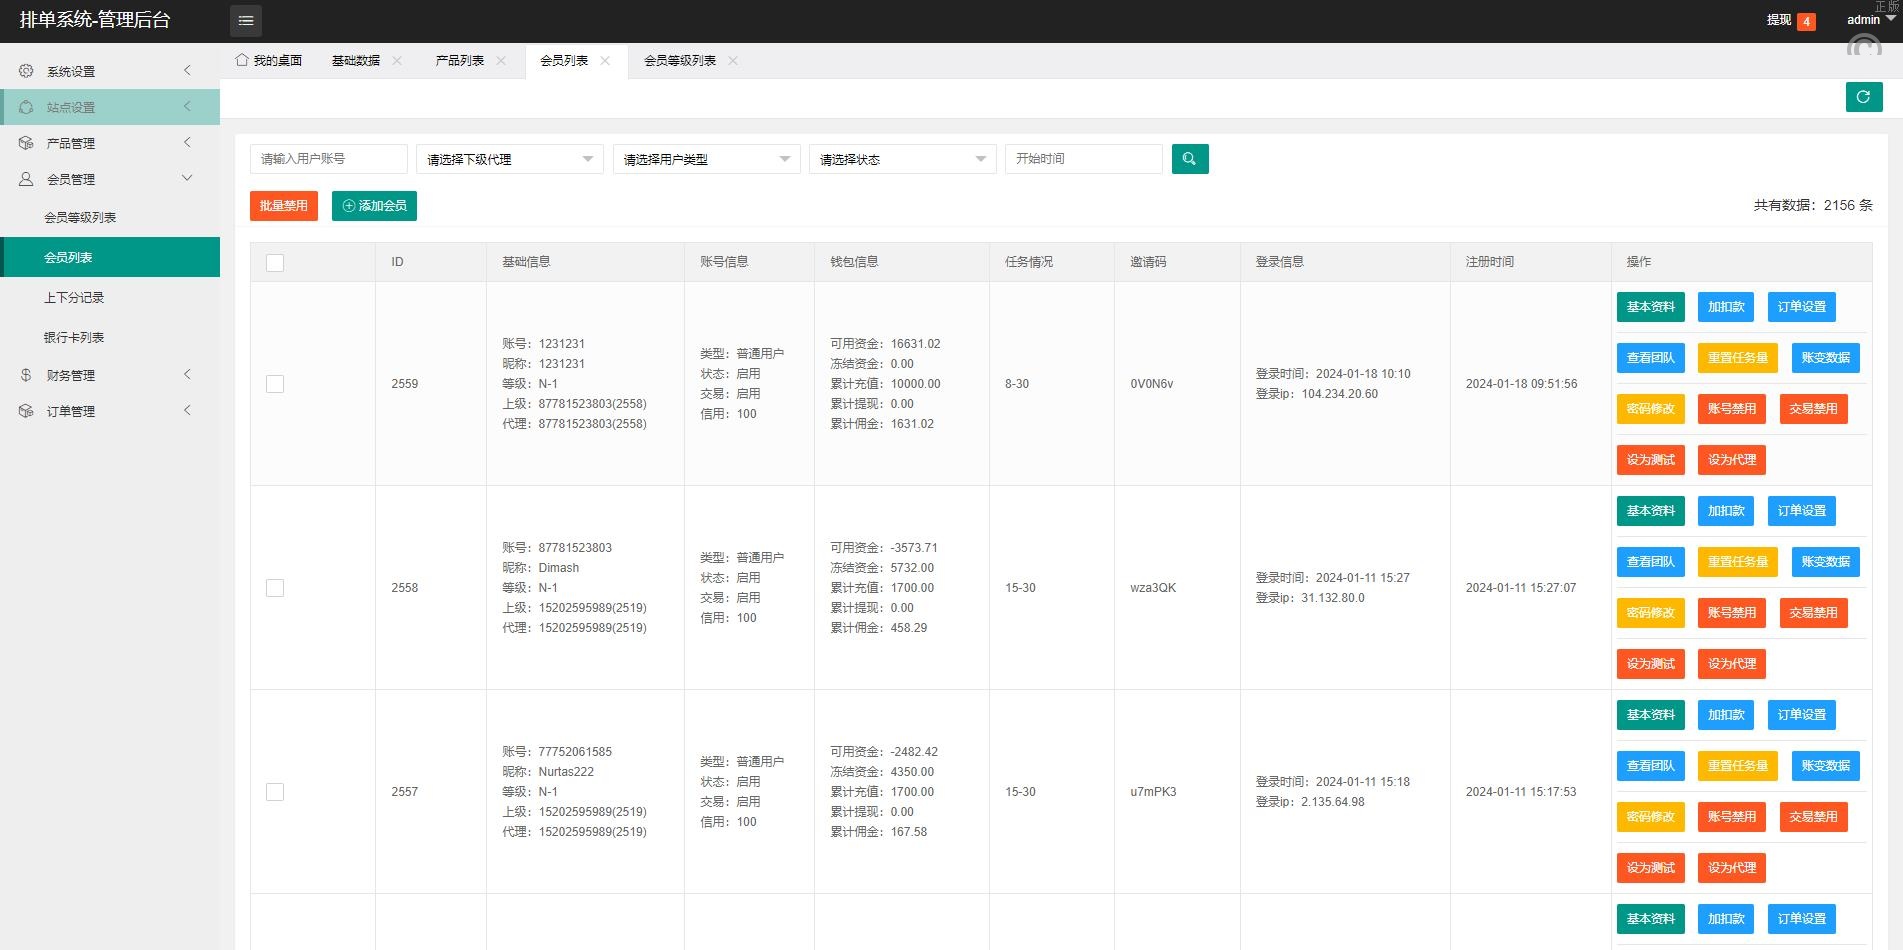This screenshot has height=950, width=1903.
Task: Check the row checkbox for ID 2559
Action: pyautogui.click(x=275, y=384)
